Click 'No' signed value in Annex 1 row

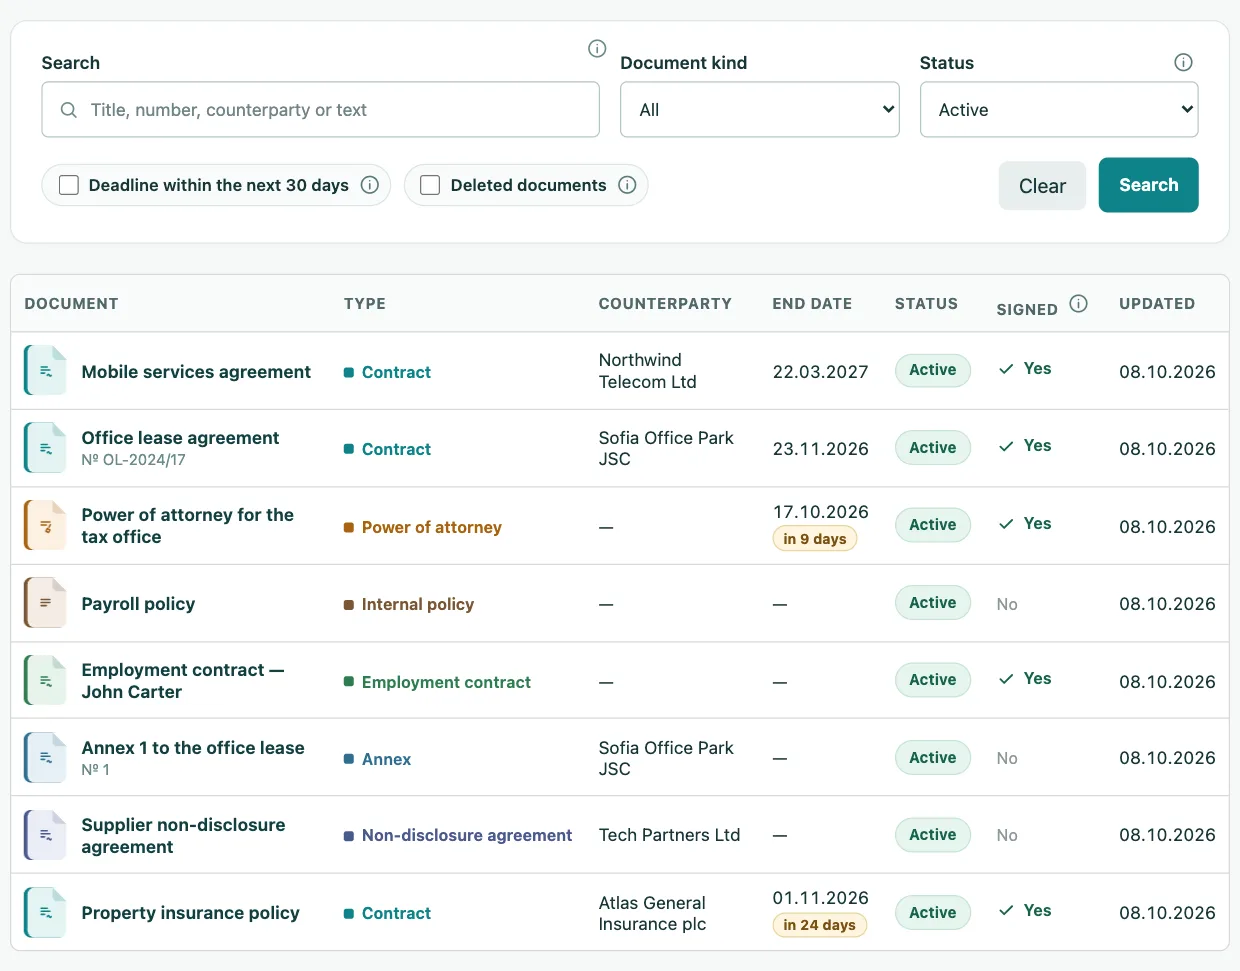pos(1007,758)
